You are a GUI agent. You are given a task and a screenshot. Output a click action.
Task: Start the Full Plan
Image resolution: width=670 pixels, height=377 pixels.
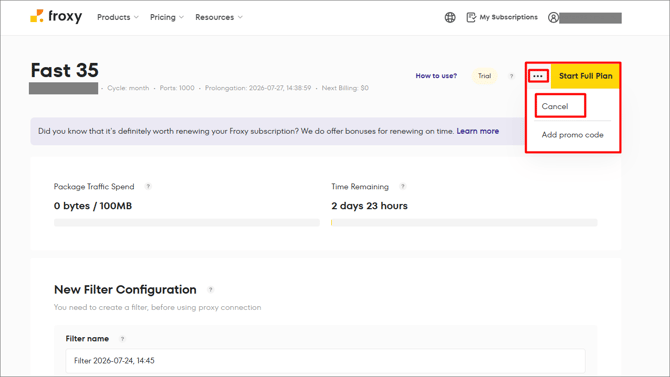click(585, 76)
